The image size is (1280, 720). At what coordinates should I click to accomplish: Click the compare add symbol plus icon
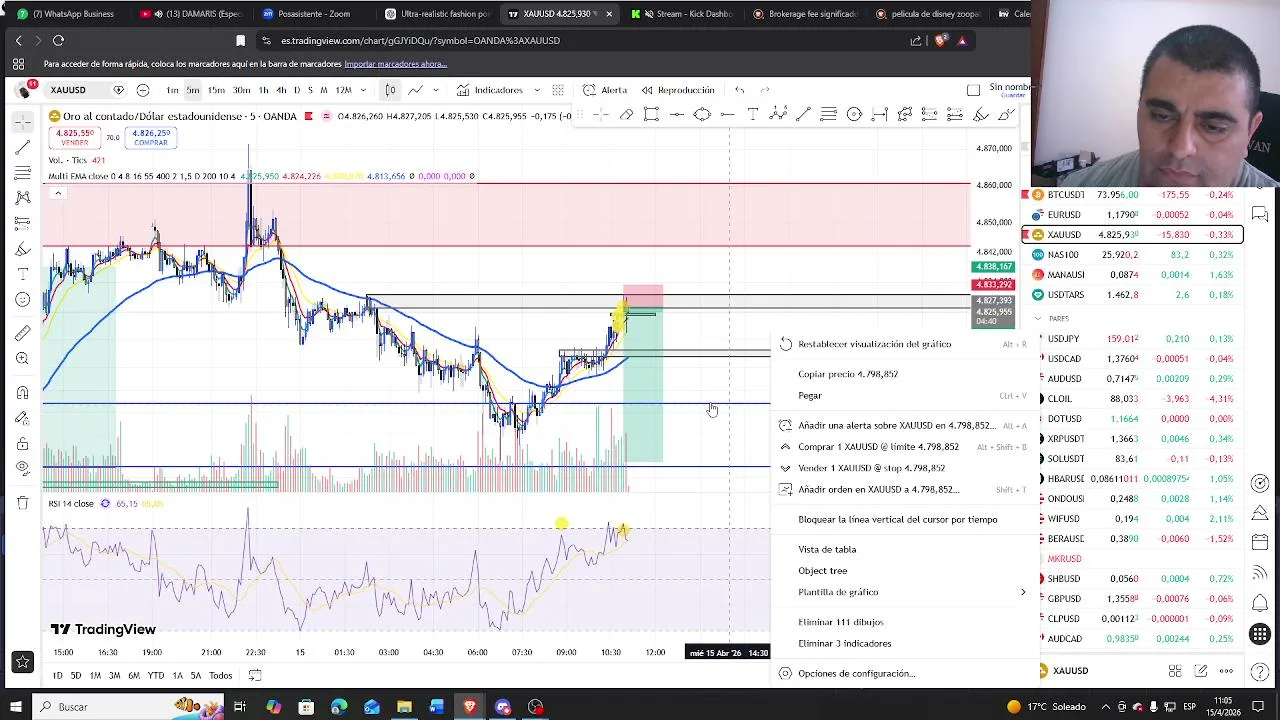coord(143,90)
